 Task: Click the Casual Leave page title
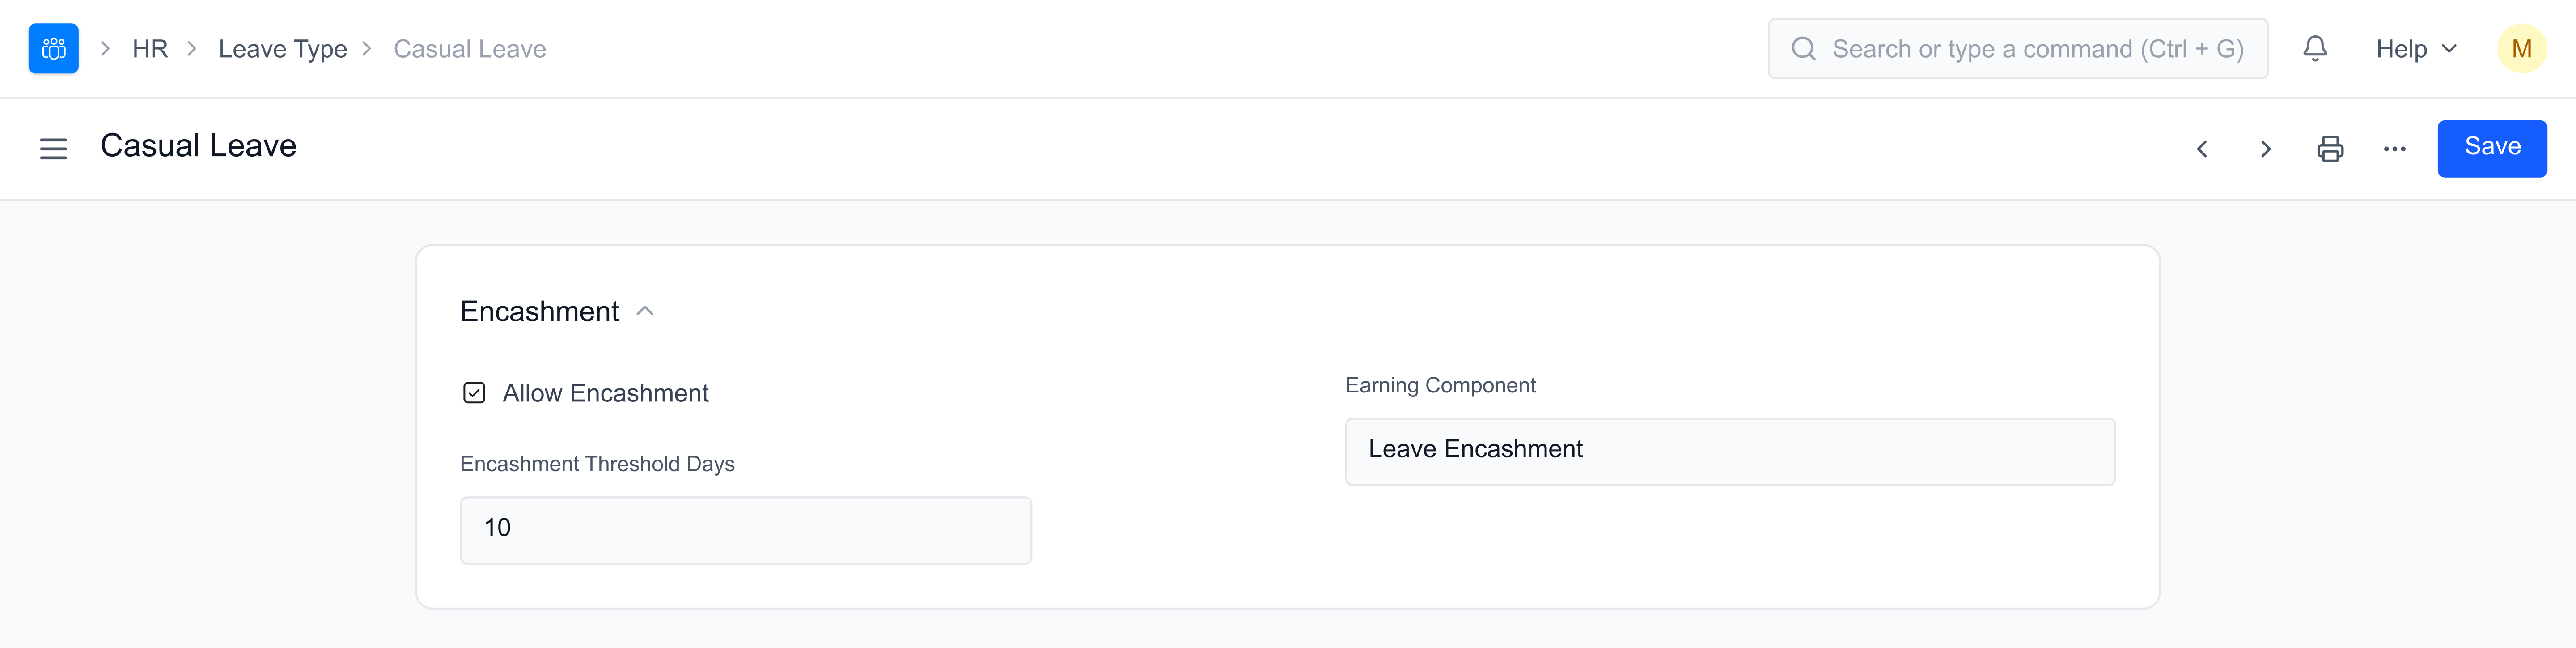198,146
